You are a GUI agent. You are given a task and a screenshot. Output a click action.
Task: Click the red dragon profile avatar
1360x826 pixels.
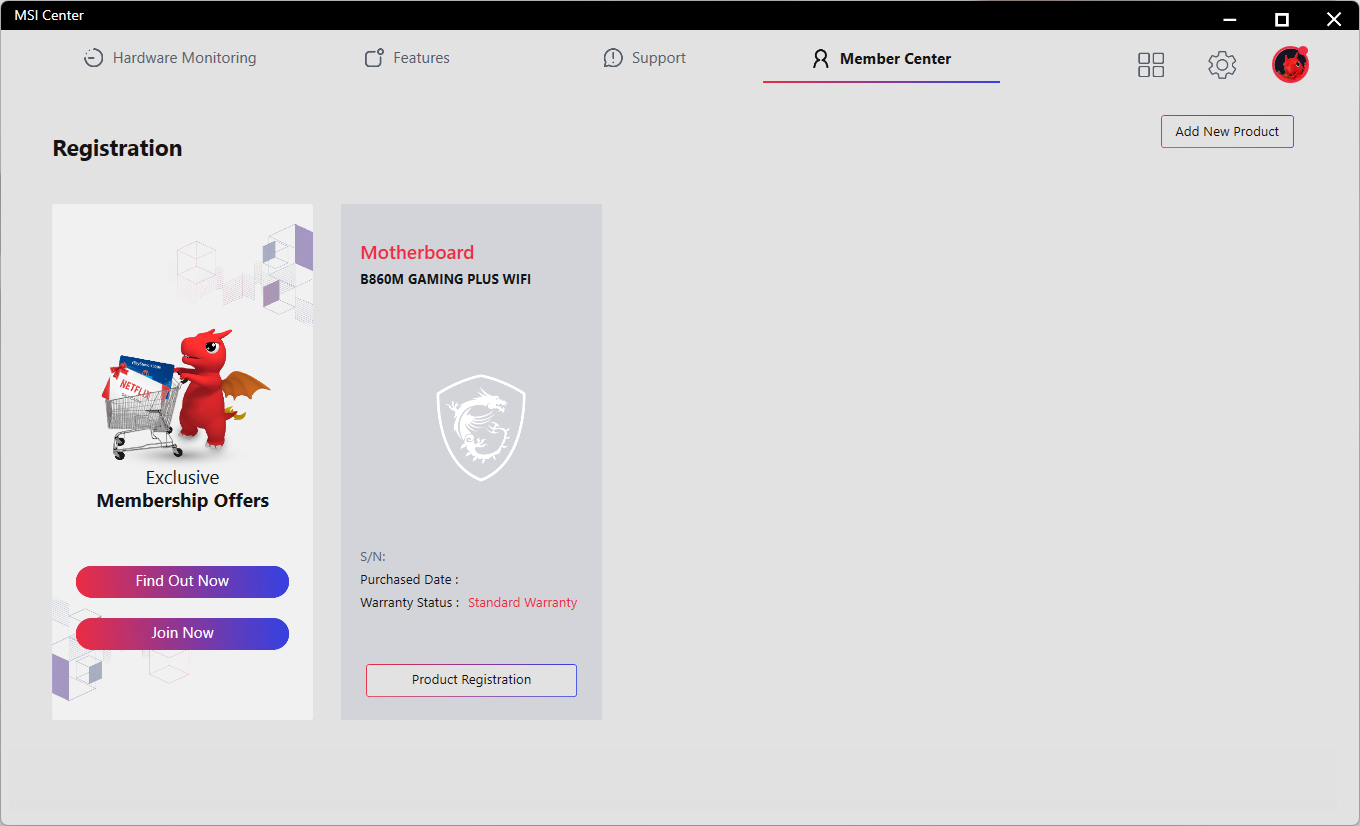pyautogui.click(x=1290, y=64)
